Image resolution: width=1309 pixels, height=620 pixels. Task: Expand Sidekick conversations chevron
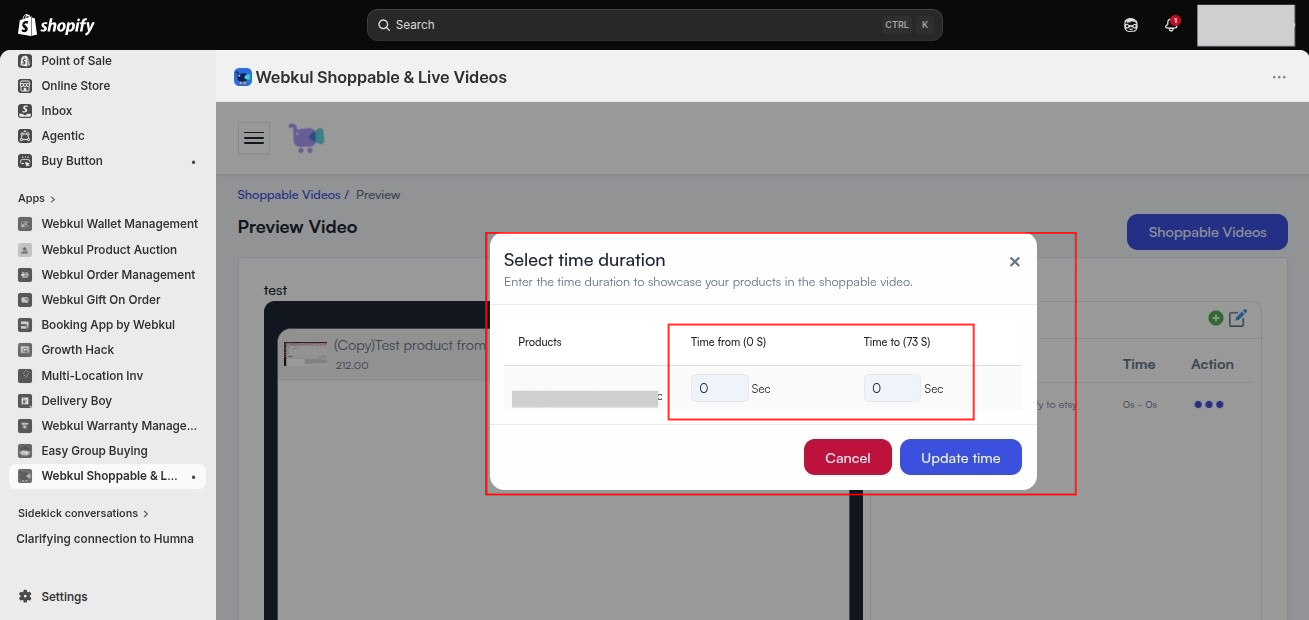146,514
